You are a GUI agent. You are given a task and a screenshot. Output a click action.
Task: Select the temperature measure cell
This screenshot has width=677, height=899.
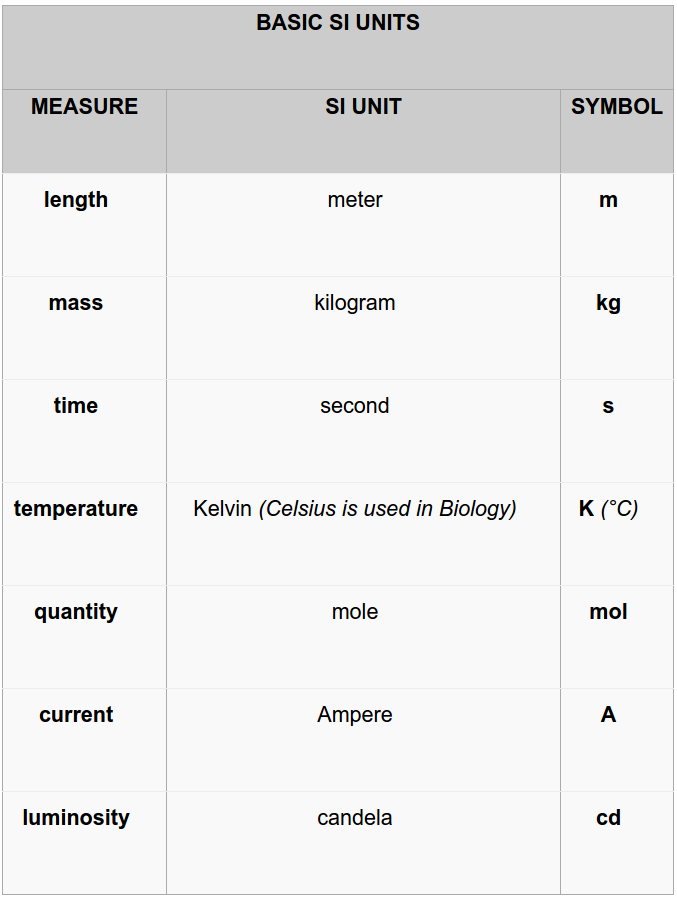pyautogui.click(x=76, y=509)
